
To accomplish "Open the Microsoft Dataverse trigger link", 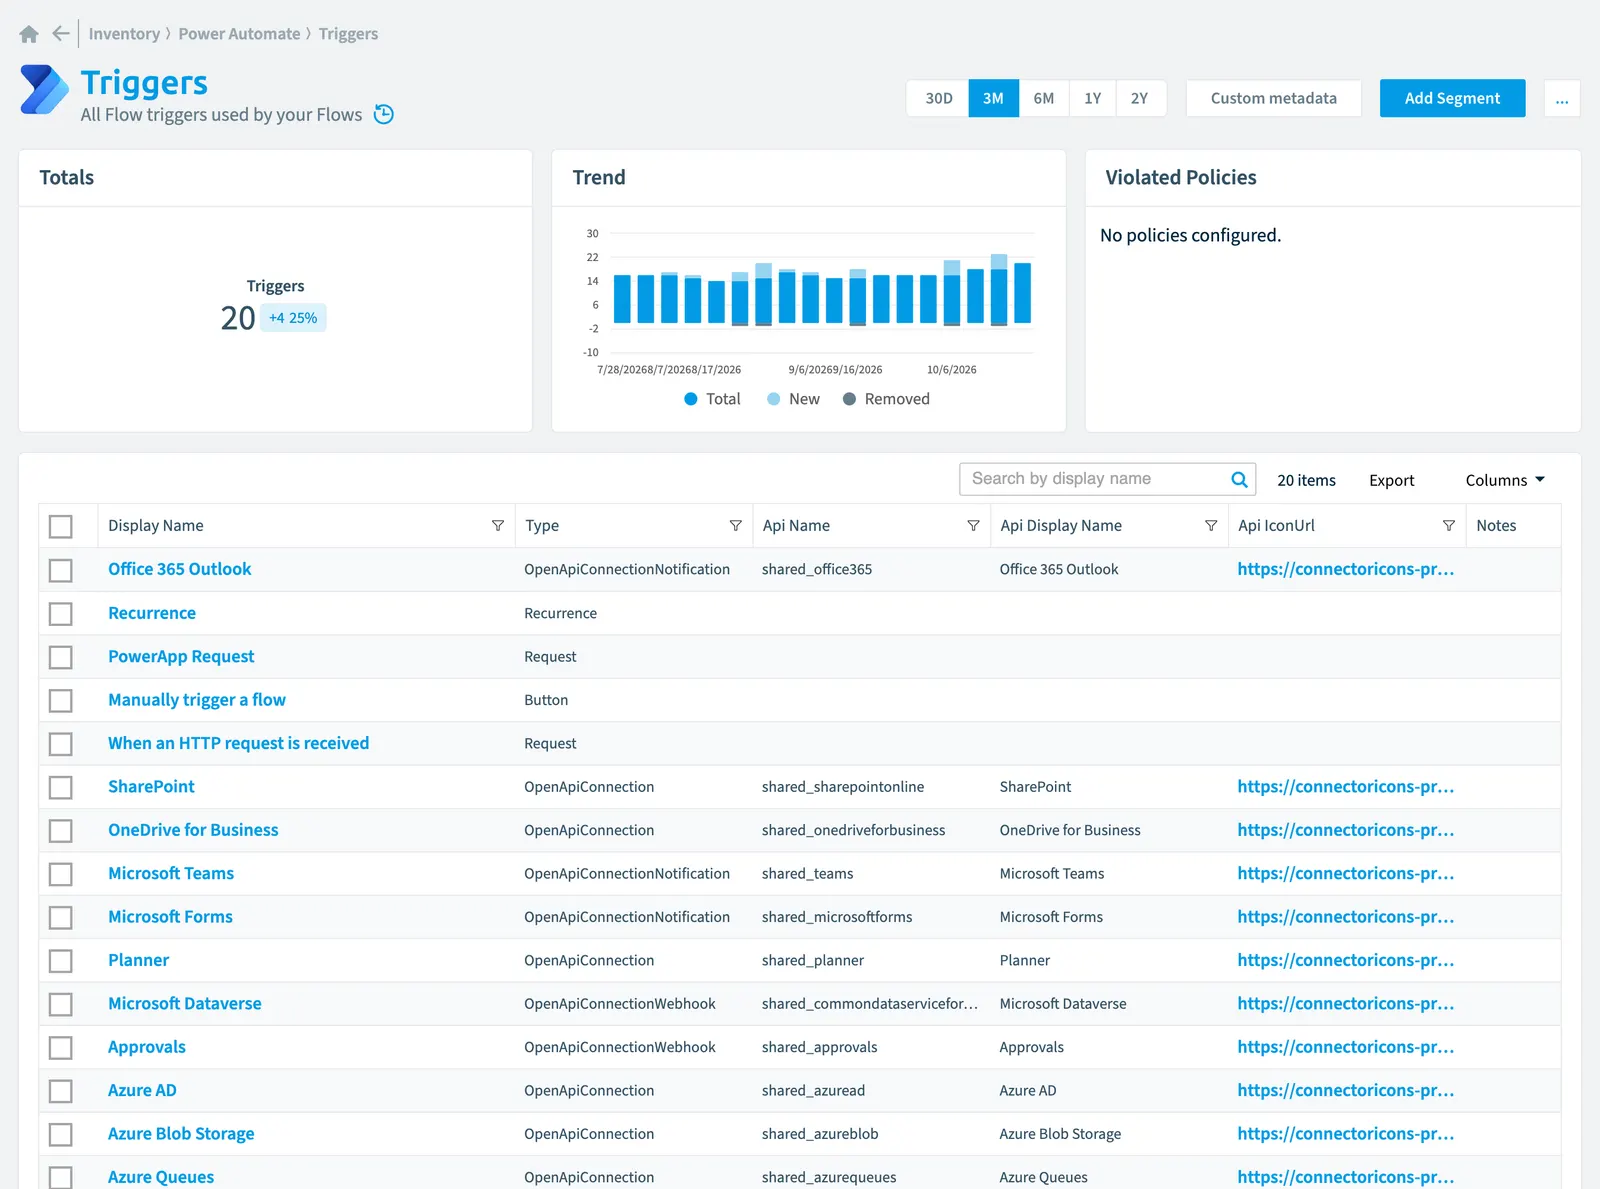I will point(185,1004).
